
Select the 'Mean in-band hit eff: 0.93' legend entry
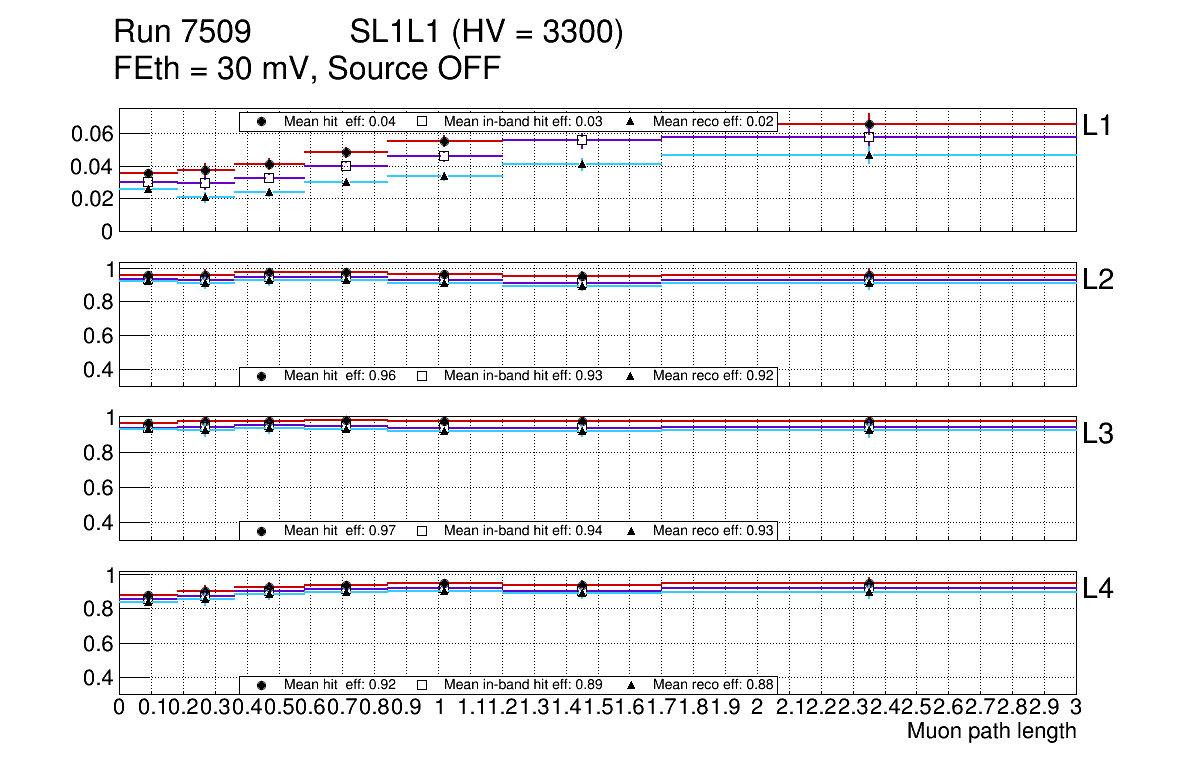click(523, 376)
